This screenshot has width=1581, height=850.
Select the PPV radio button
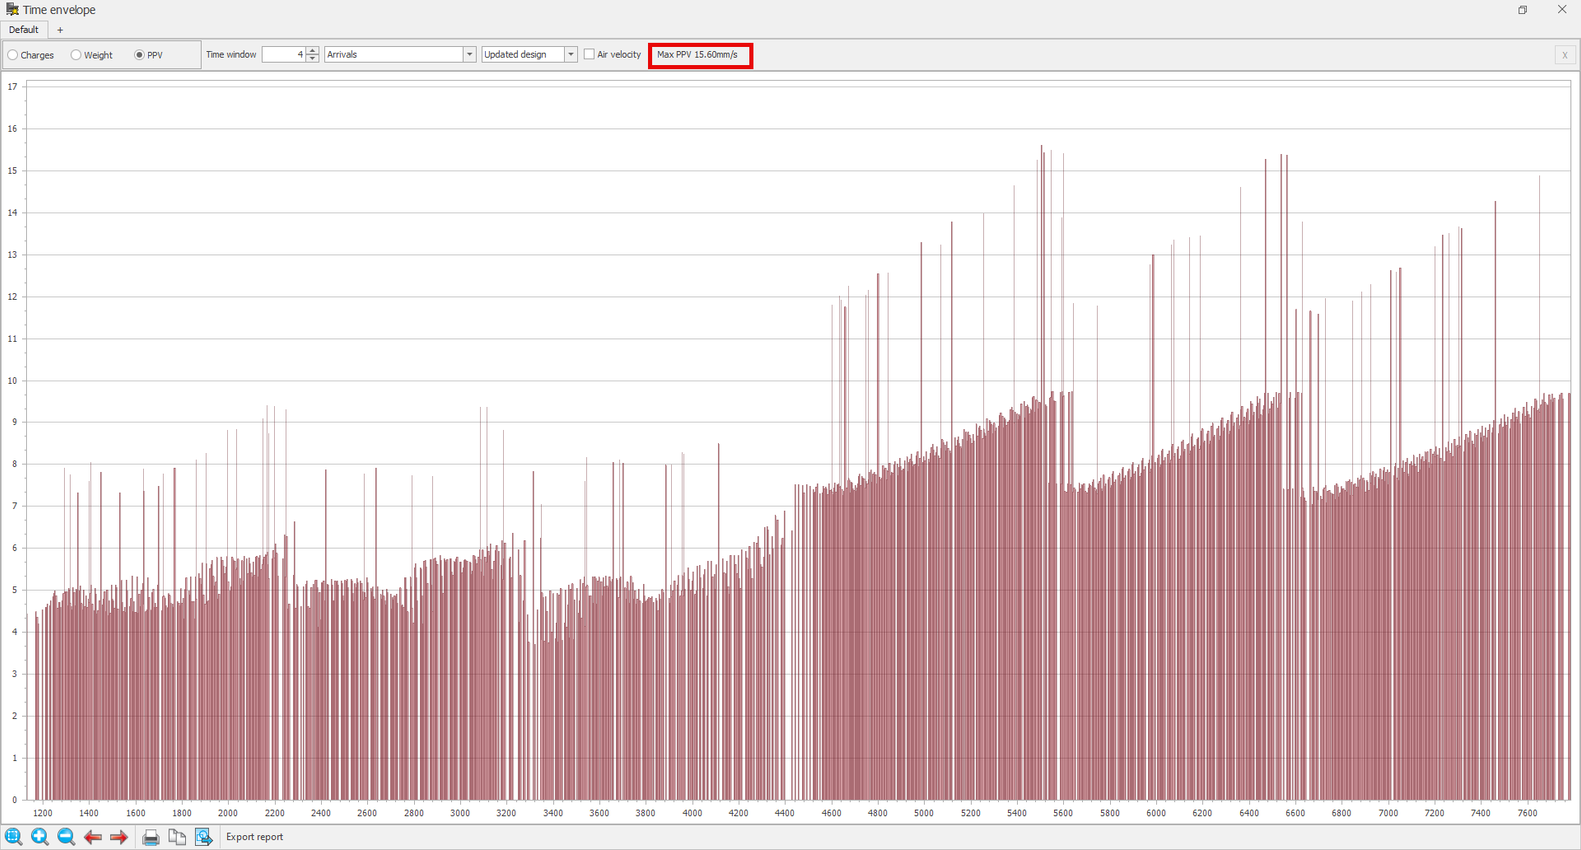[x=139, y=55]
